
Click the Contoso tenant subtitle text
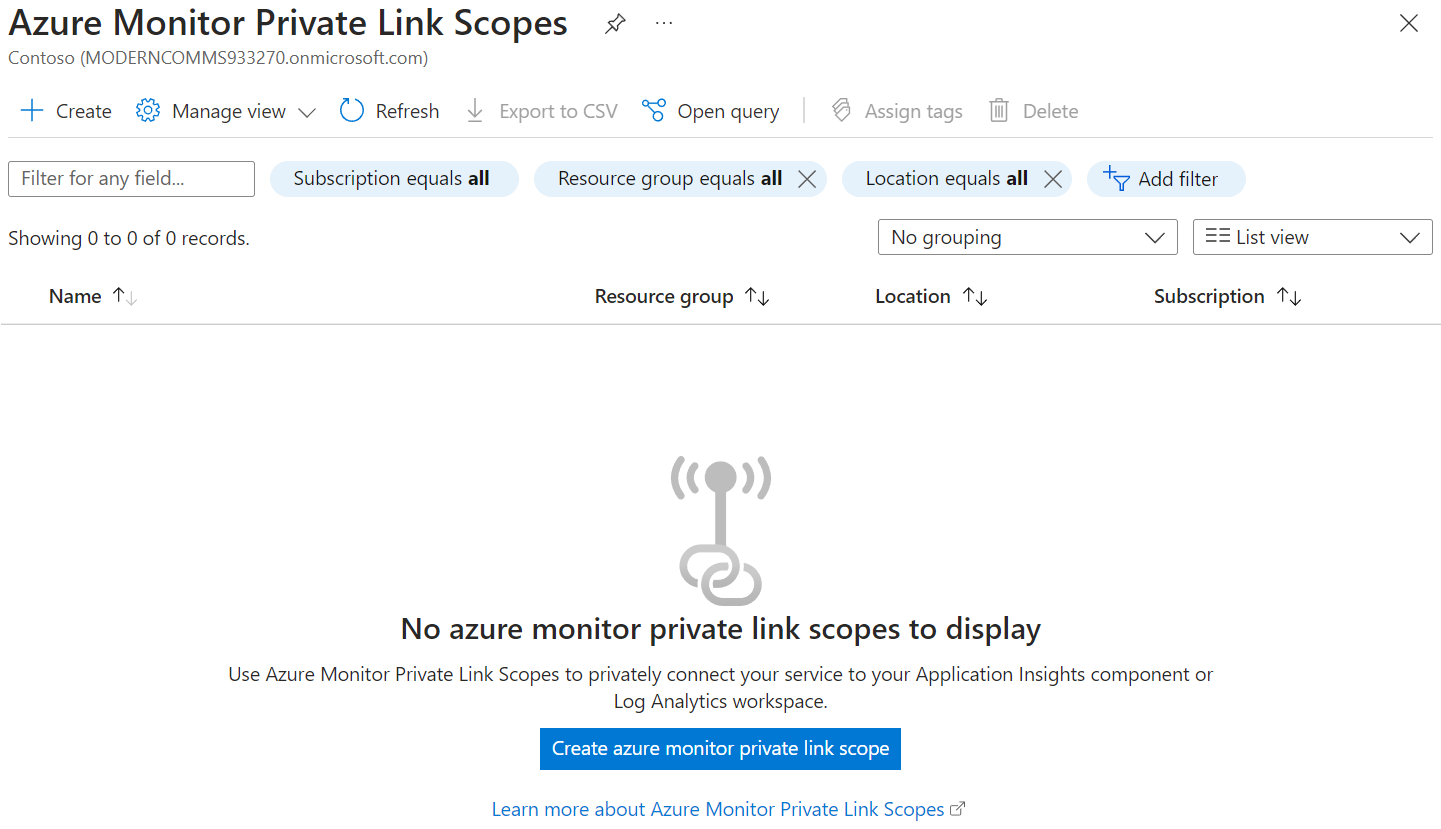click(218, 58)
